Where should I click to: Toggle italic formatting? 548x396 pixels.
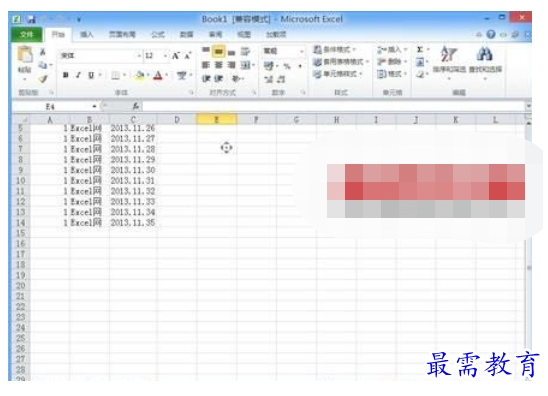point(78,75)
